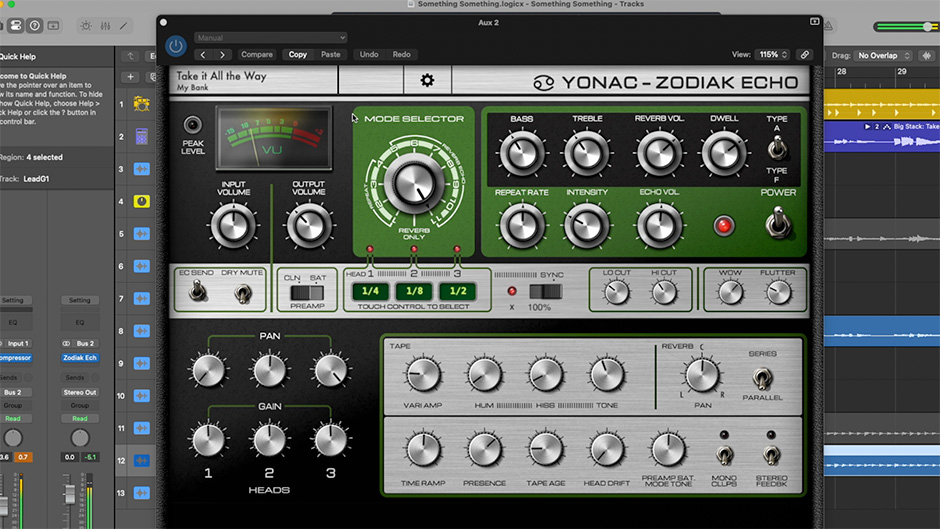Go to the next preset arrow
Screen dimensions: 940x529
[x=222, y=55]
